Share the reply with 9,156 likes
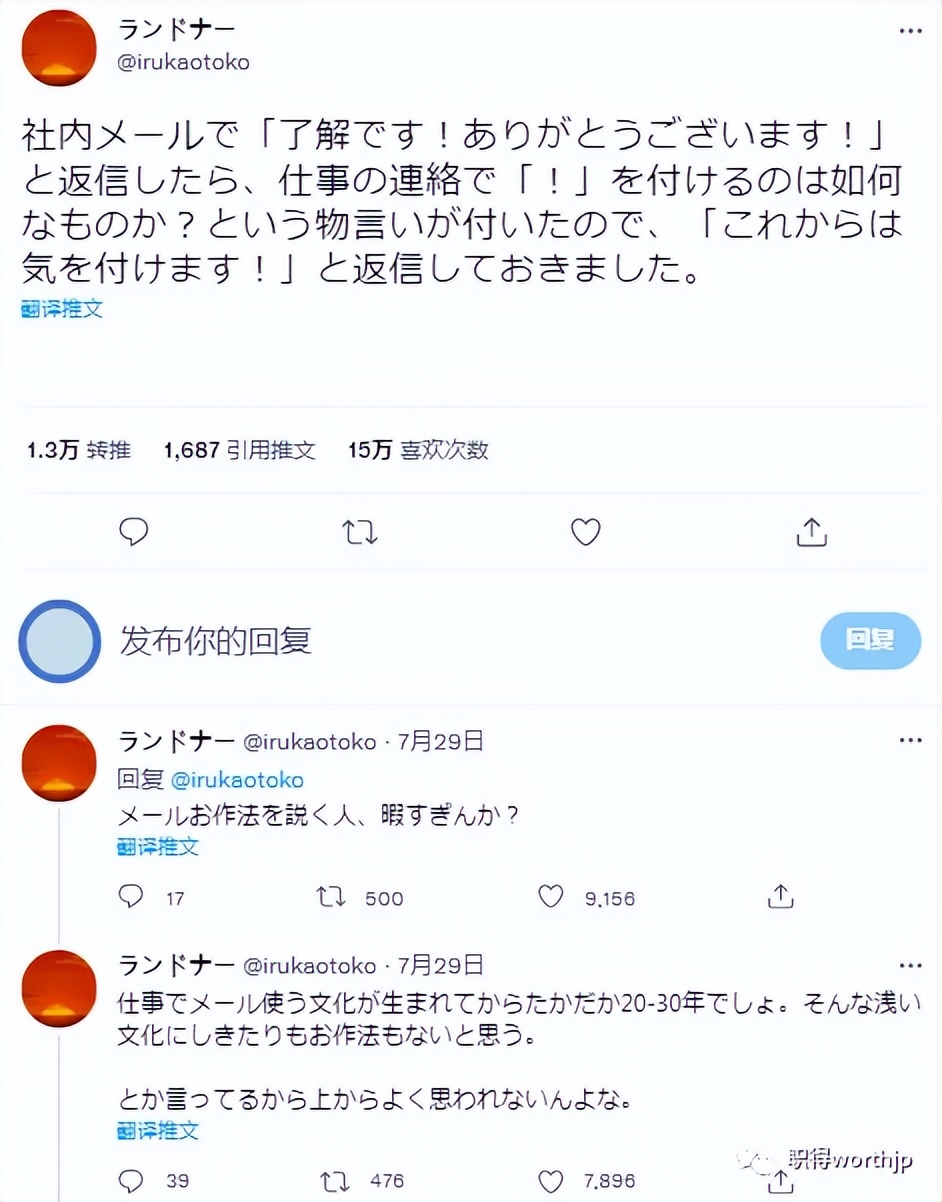Screen dimensions: 942x1202 click(x=781, y=896)
